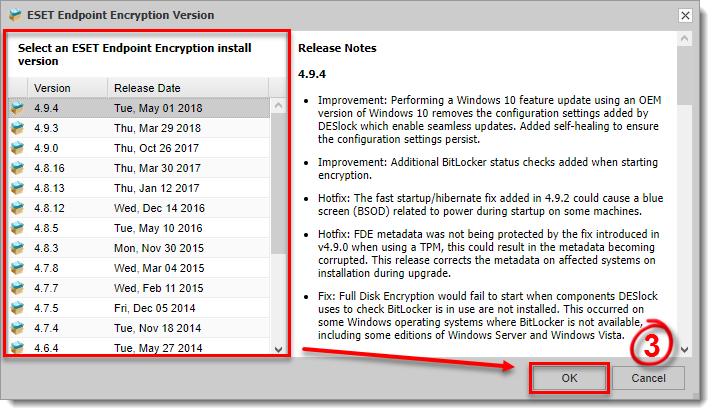The width and height of the screenshot is (709, 409).
Task: Click the release notes scrollbar thumb
Action: coord(685,75)
